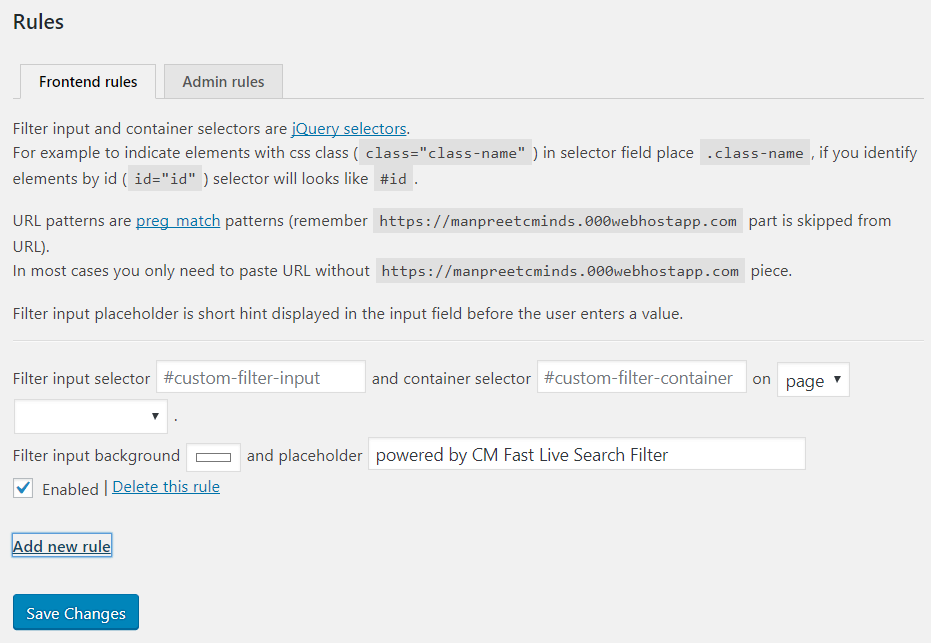Click the first 000webhostapp URL code snippet
Screen dimensions: 931x643
[x=558, y=221]
